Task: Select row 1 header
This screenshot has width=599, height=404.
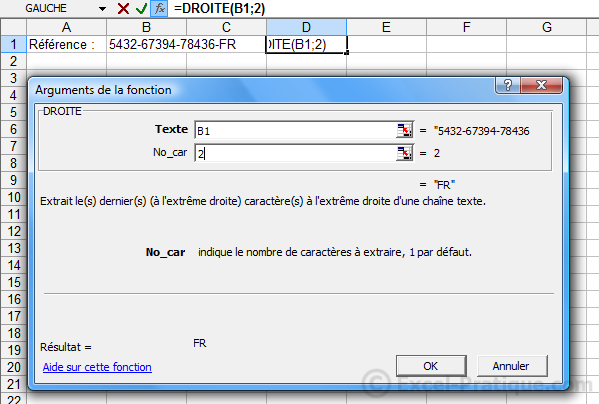Action: point(13,44)
